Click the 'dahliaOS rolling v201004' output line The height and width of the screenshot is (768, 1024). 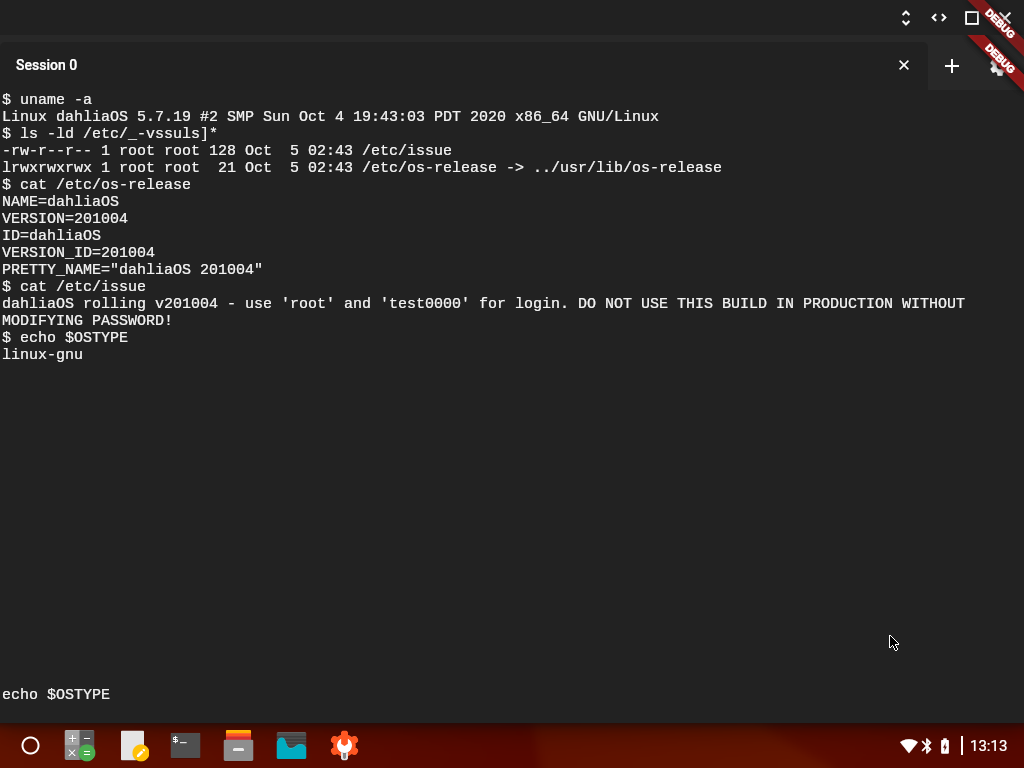483,303
